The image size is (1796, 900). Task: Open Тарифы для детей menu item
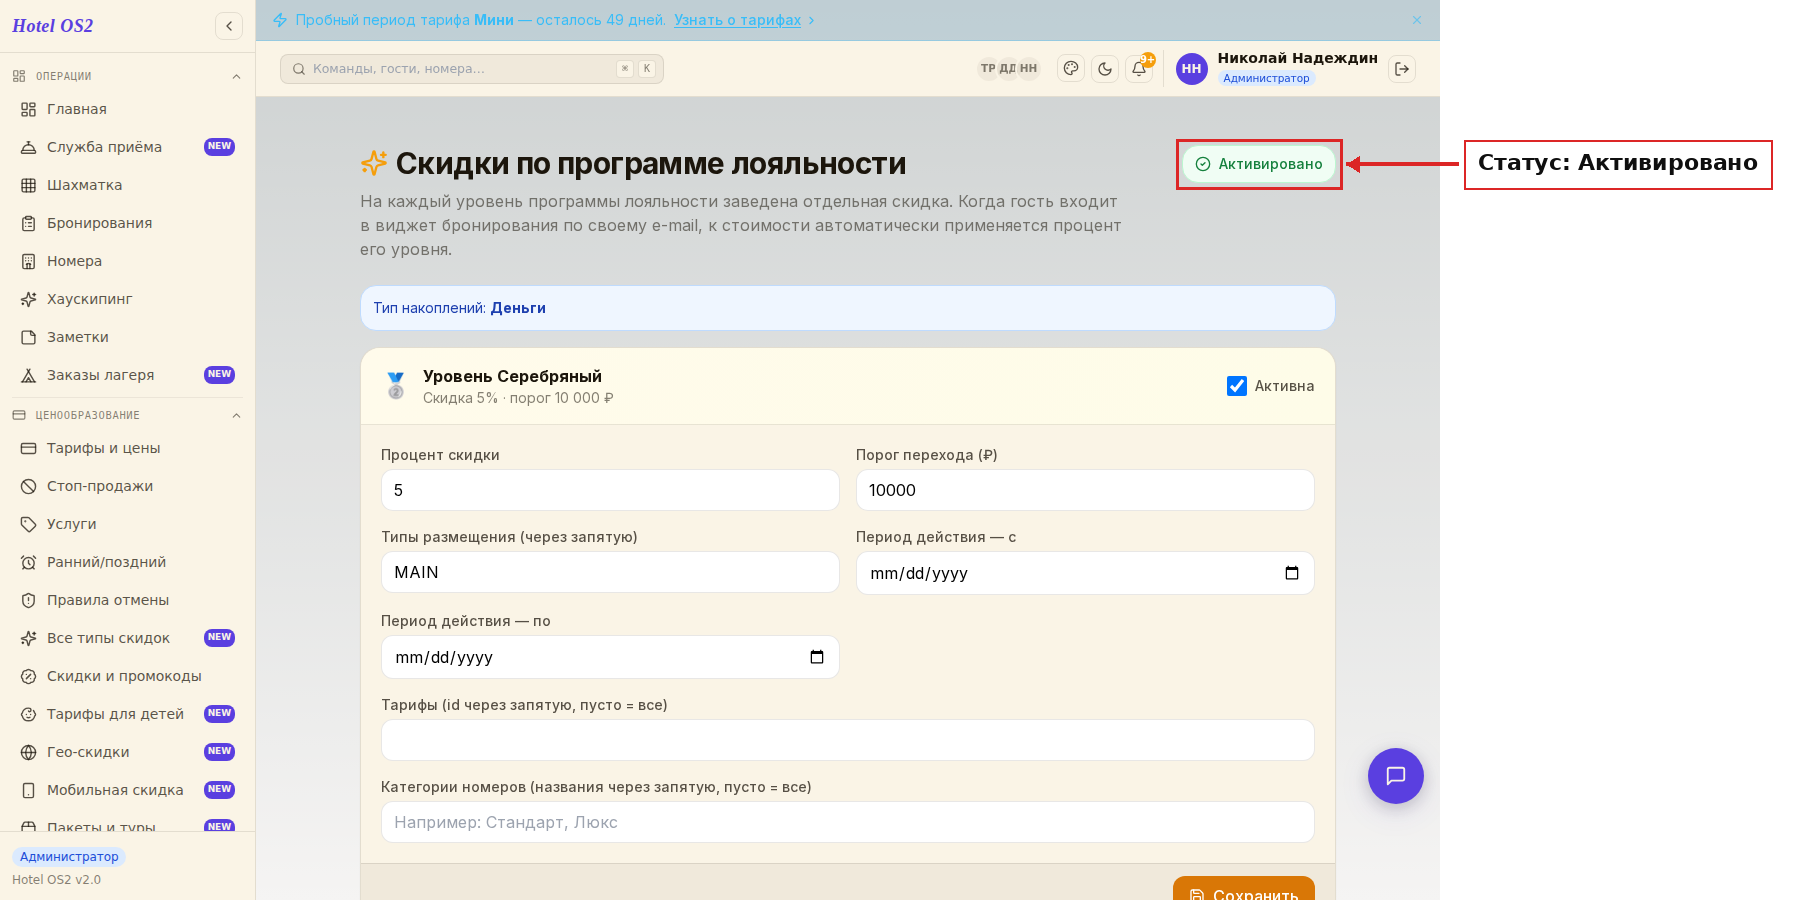tap(127, 714)
